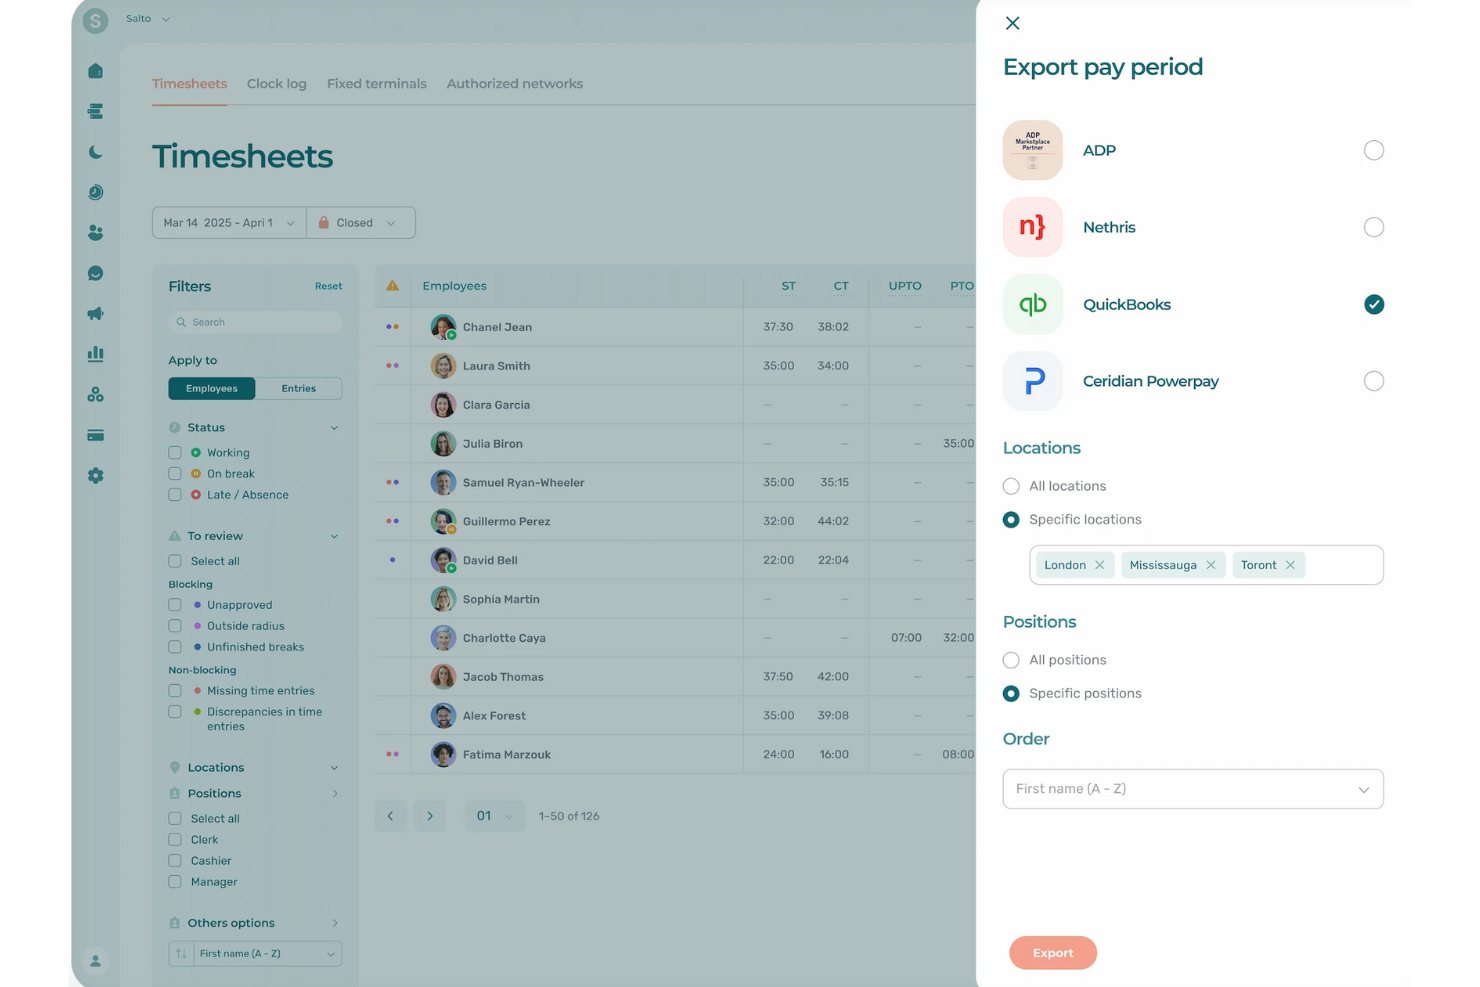Collapse the To review filter section

(334, 536)
